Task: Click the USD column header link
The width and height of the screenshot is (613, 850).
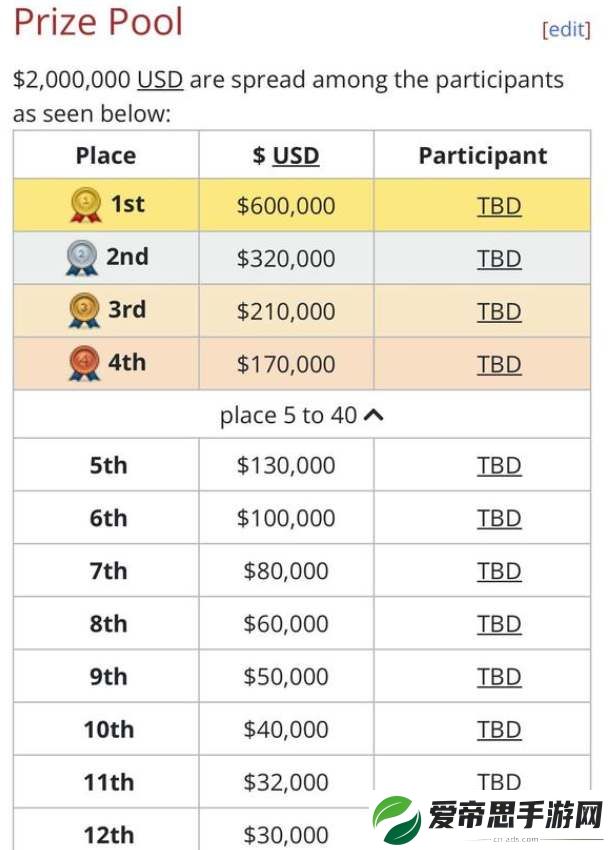Action: click(295, 156)
